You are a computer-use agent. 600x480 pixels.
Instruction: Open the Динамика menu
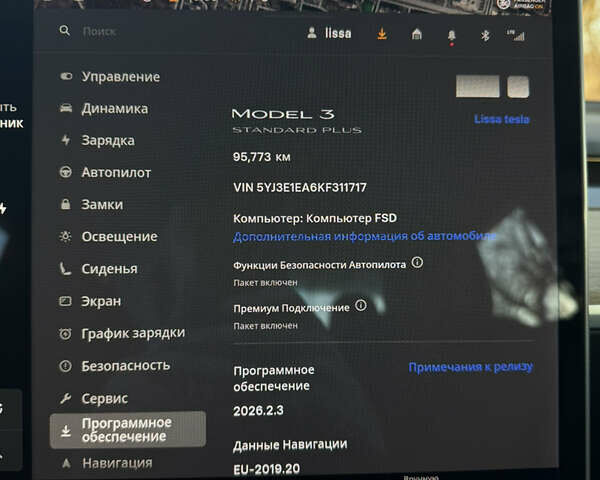click(104, 109)
